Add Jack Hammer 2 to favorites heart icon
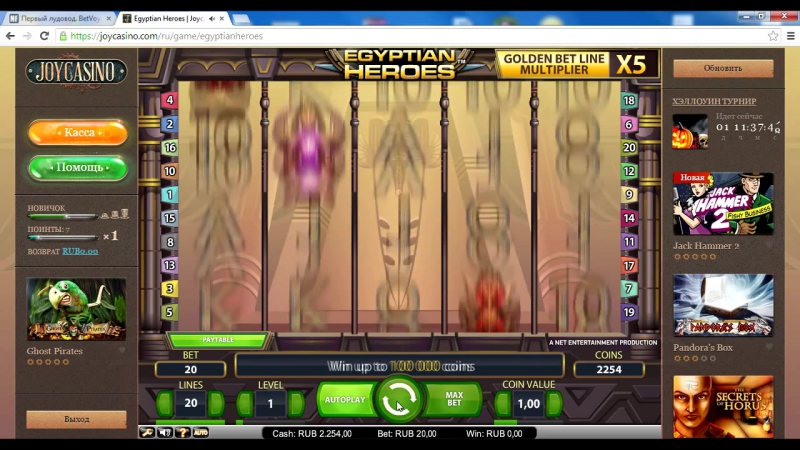This screenshot has height=450, width=800. tap(769, 245)
